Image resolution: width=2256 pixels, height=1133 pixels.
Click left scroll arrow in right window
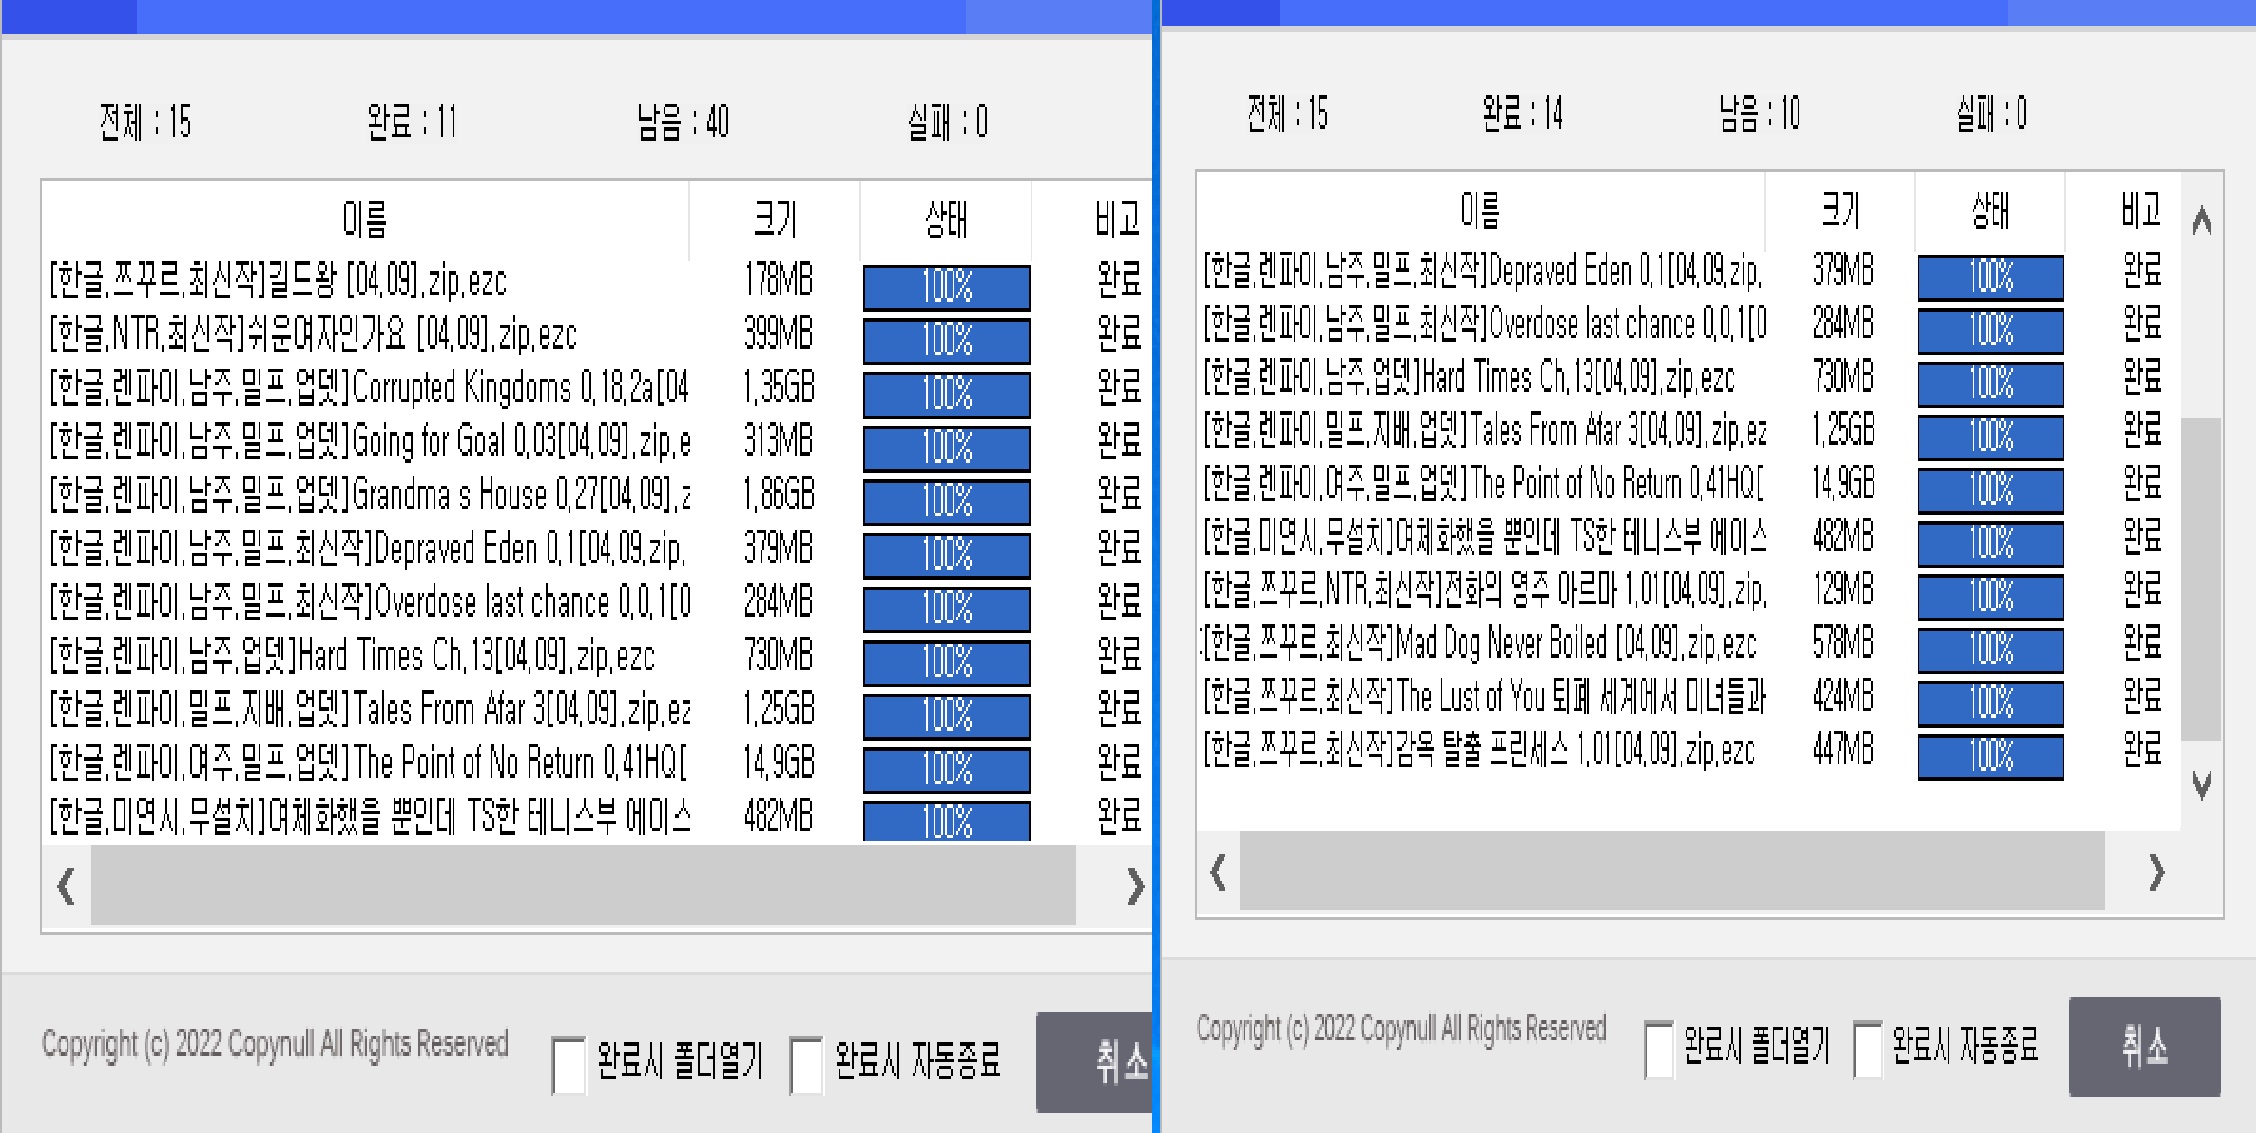tap(1218, 872)
